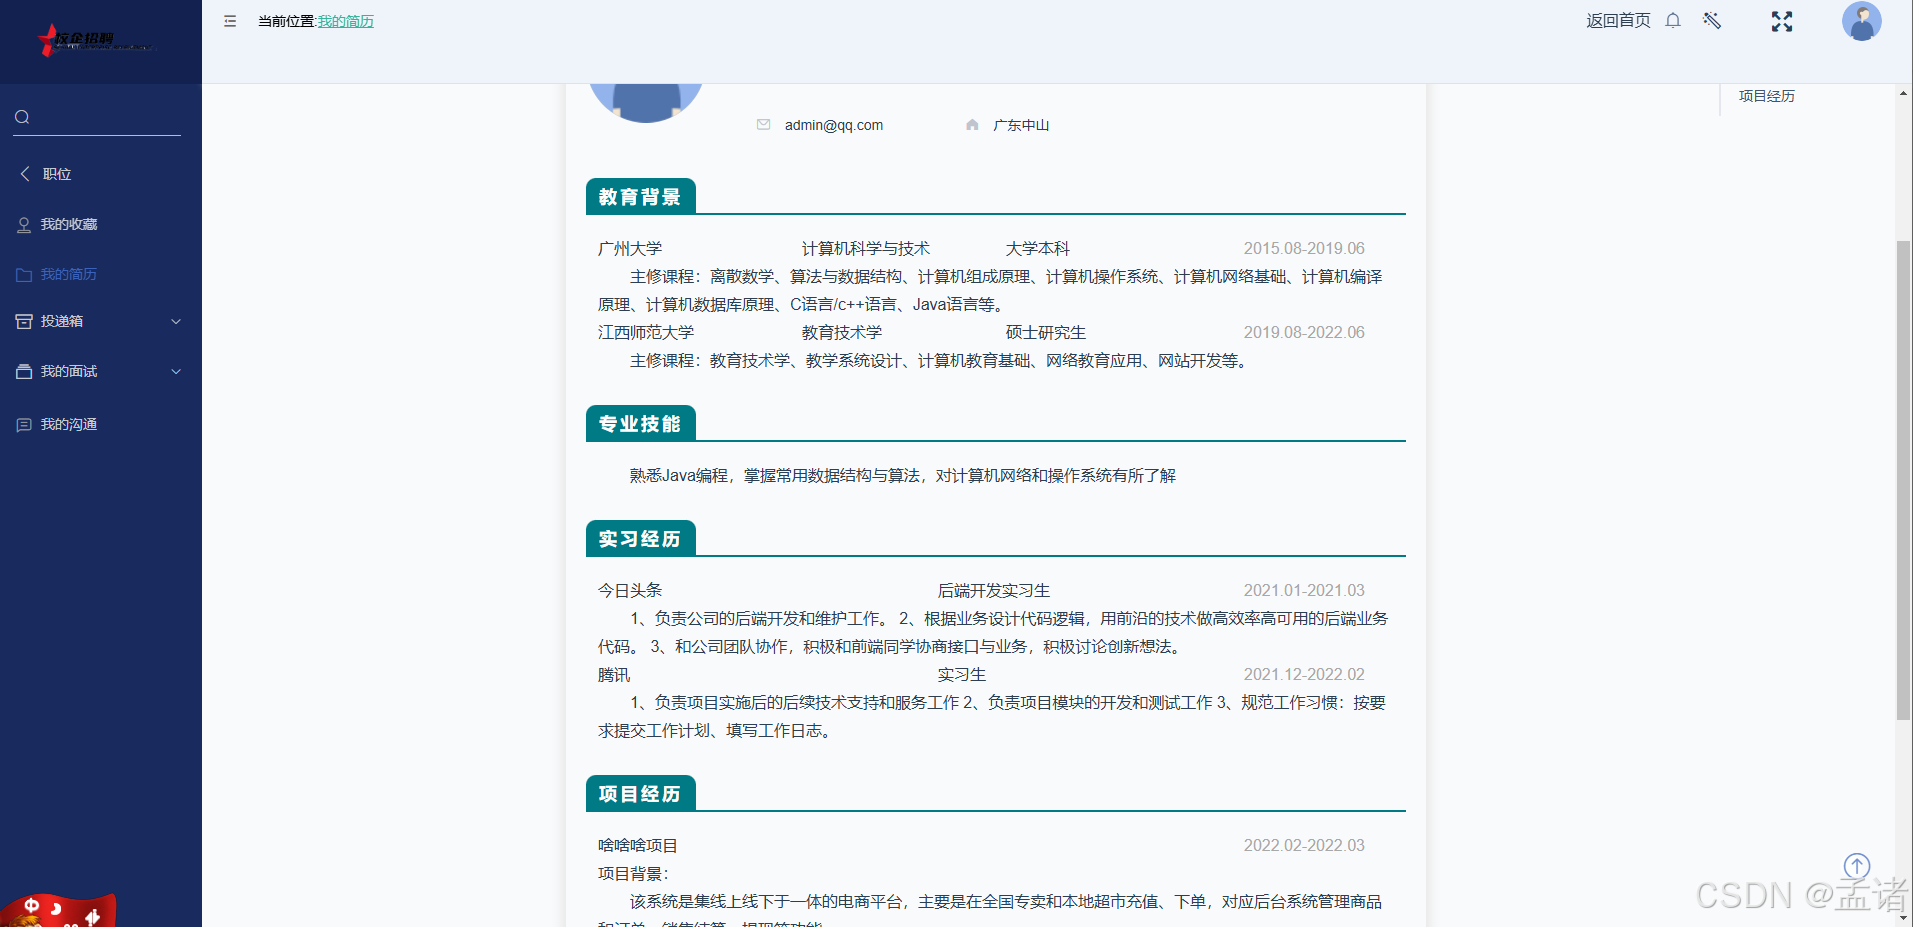Screen dimensions: 1913x927
Task: Expand the 我的面试 submenu
Action: point(175,371)
